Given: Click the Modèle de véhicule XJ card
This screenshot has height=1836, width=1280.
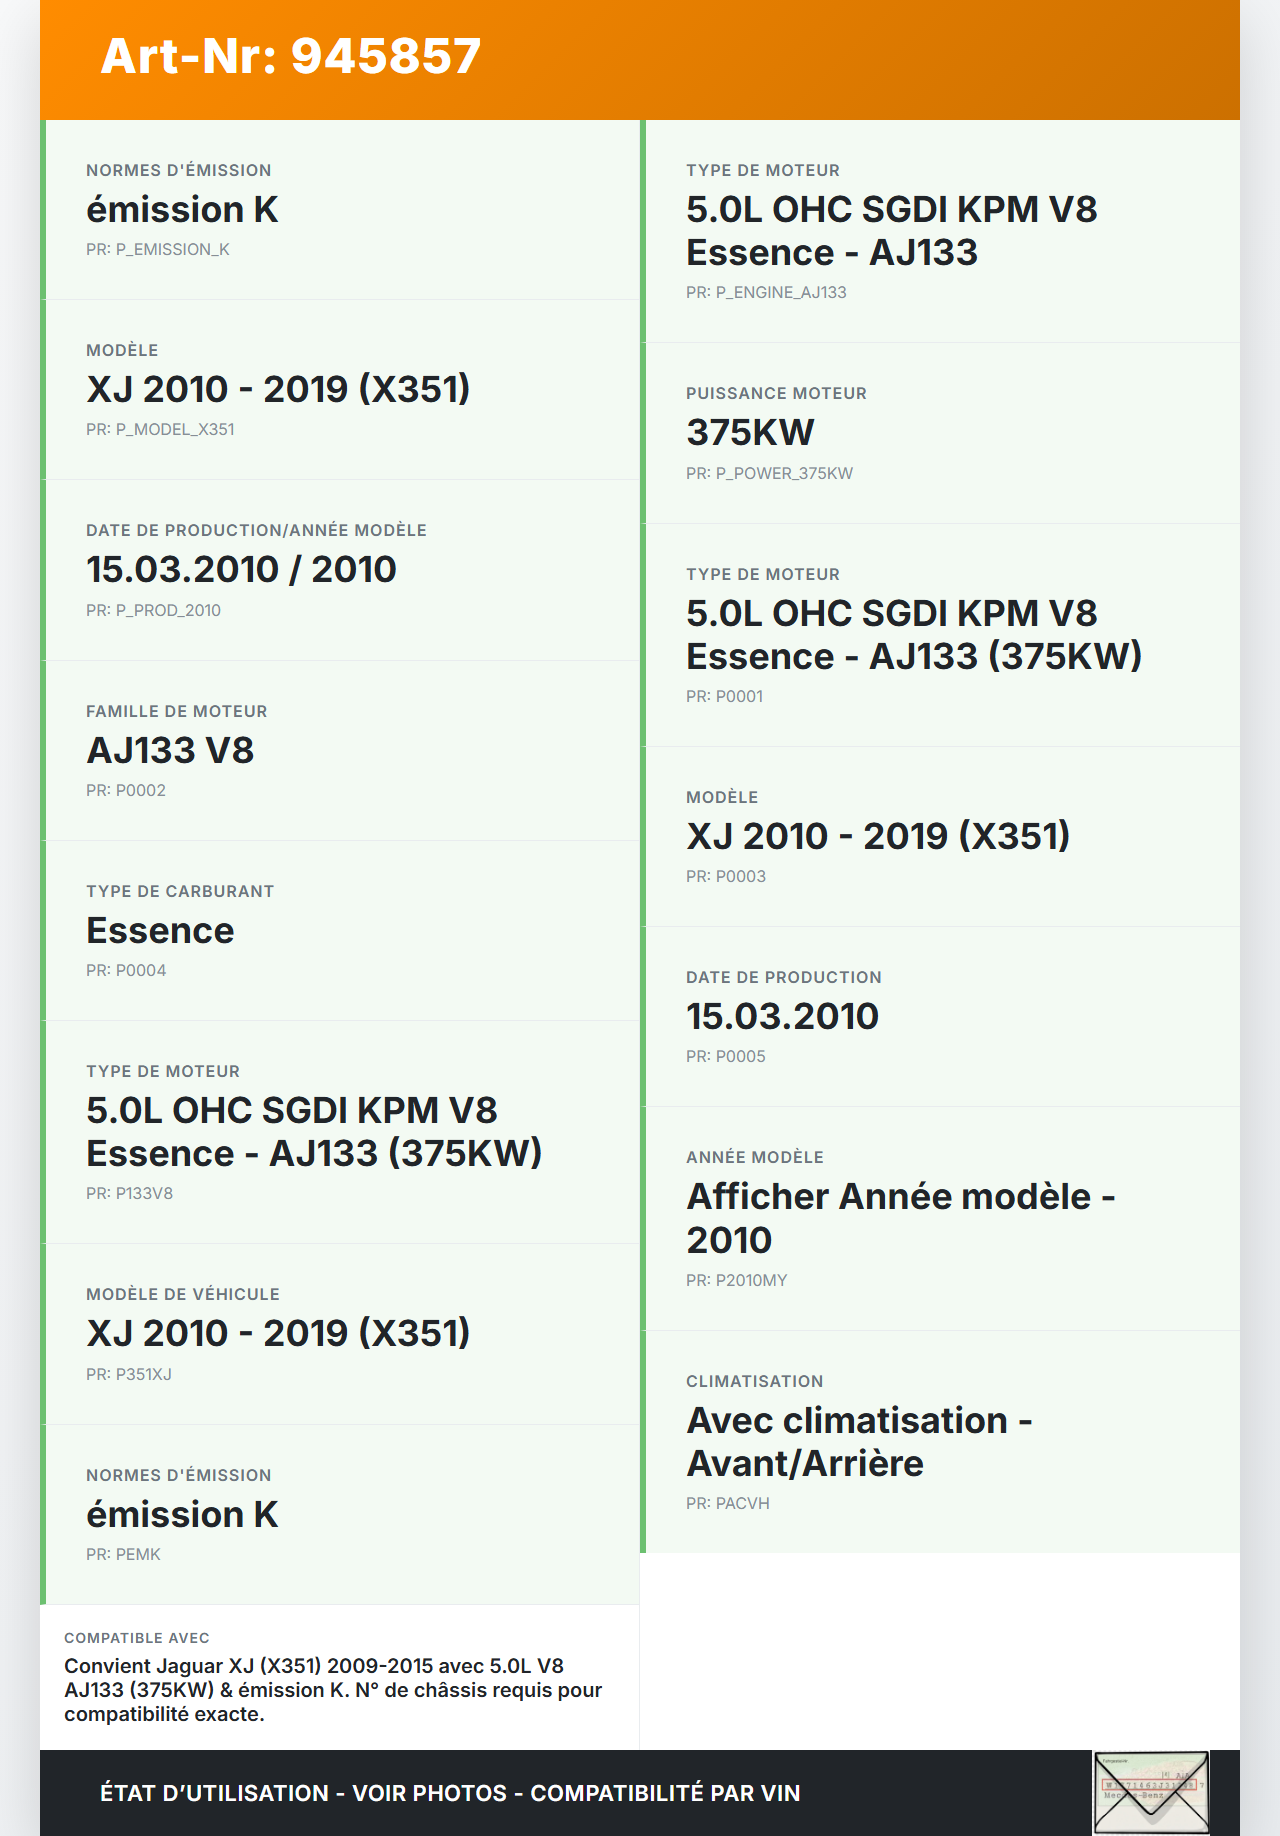Looking at the screenshot, I should 340,1333.
